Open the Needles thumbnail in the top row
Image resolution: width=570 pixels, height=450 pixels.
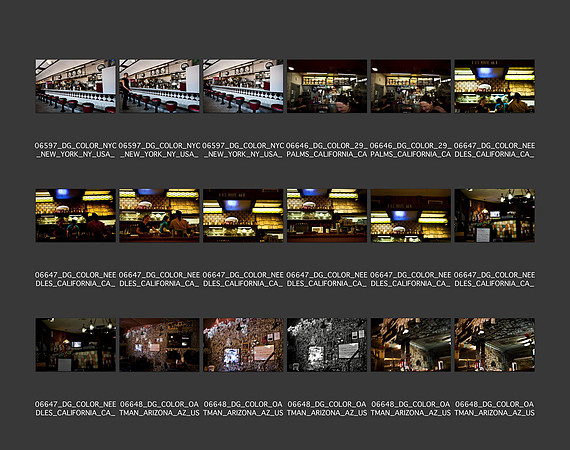pyautogui.click(x=494, y=86)
